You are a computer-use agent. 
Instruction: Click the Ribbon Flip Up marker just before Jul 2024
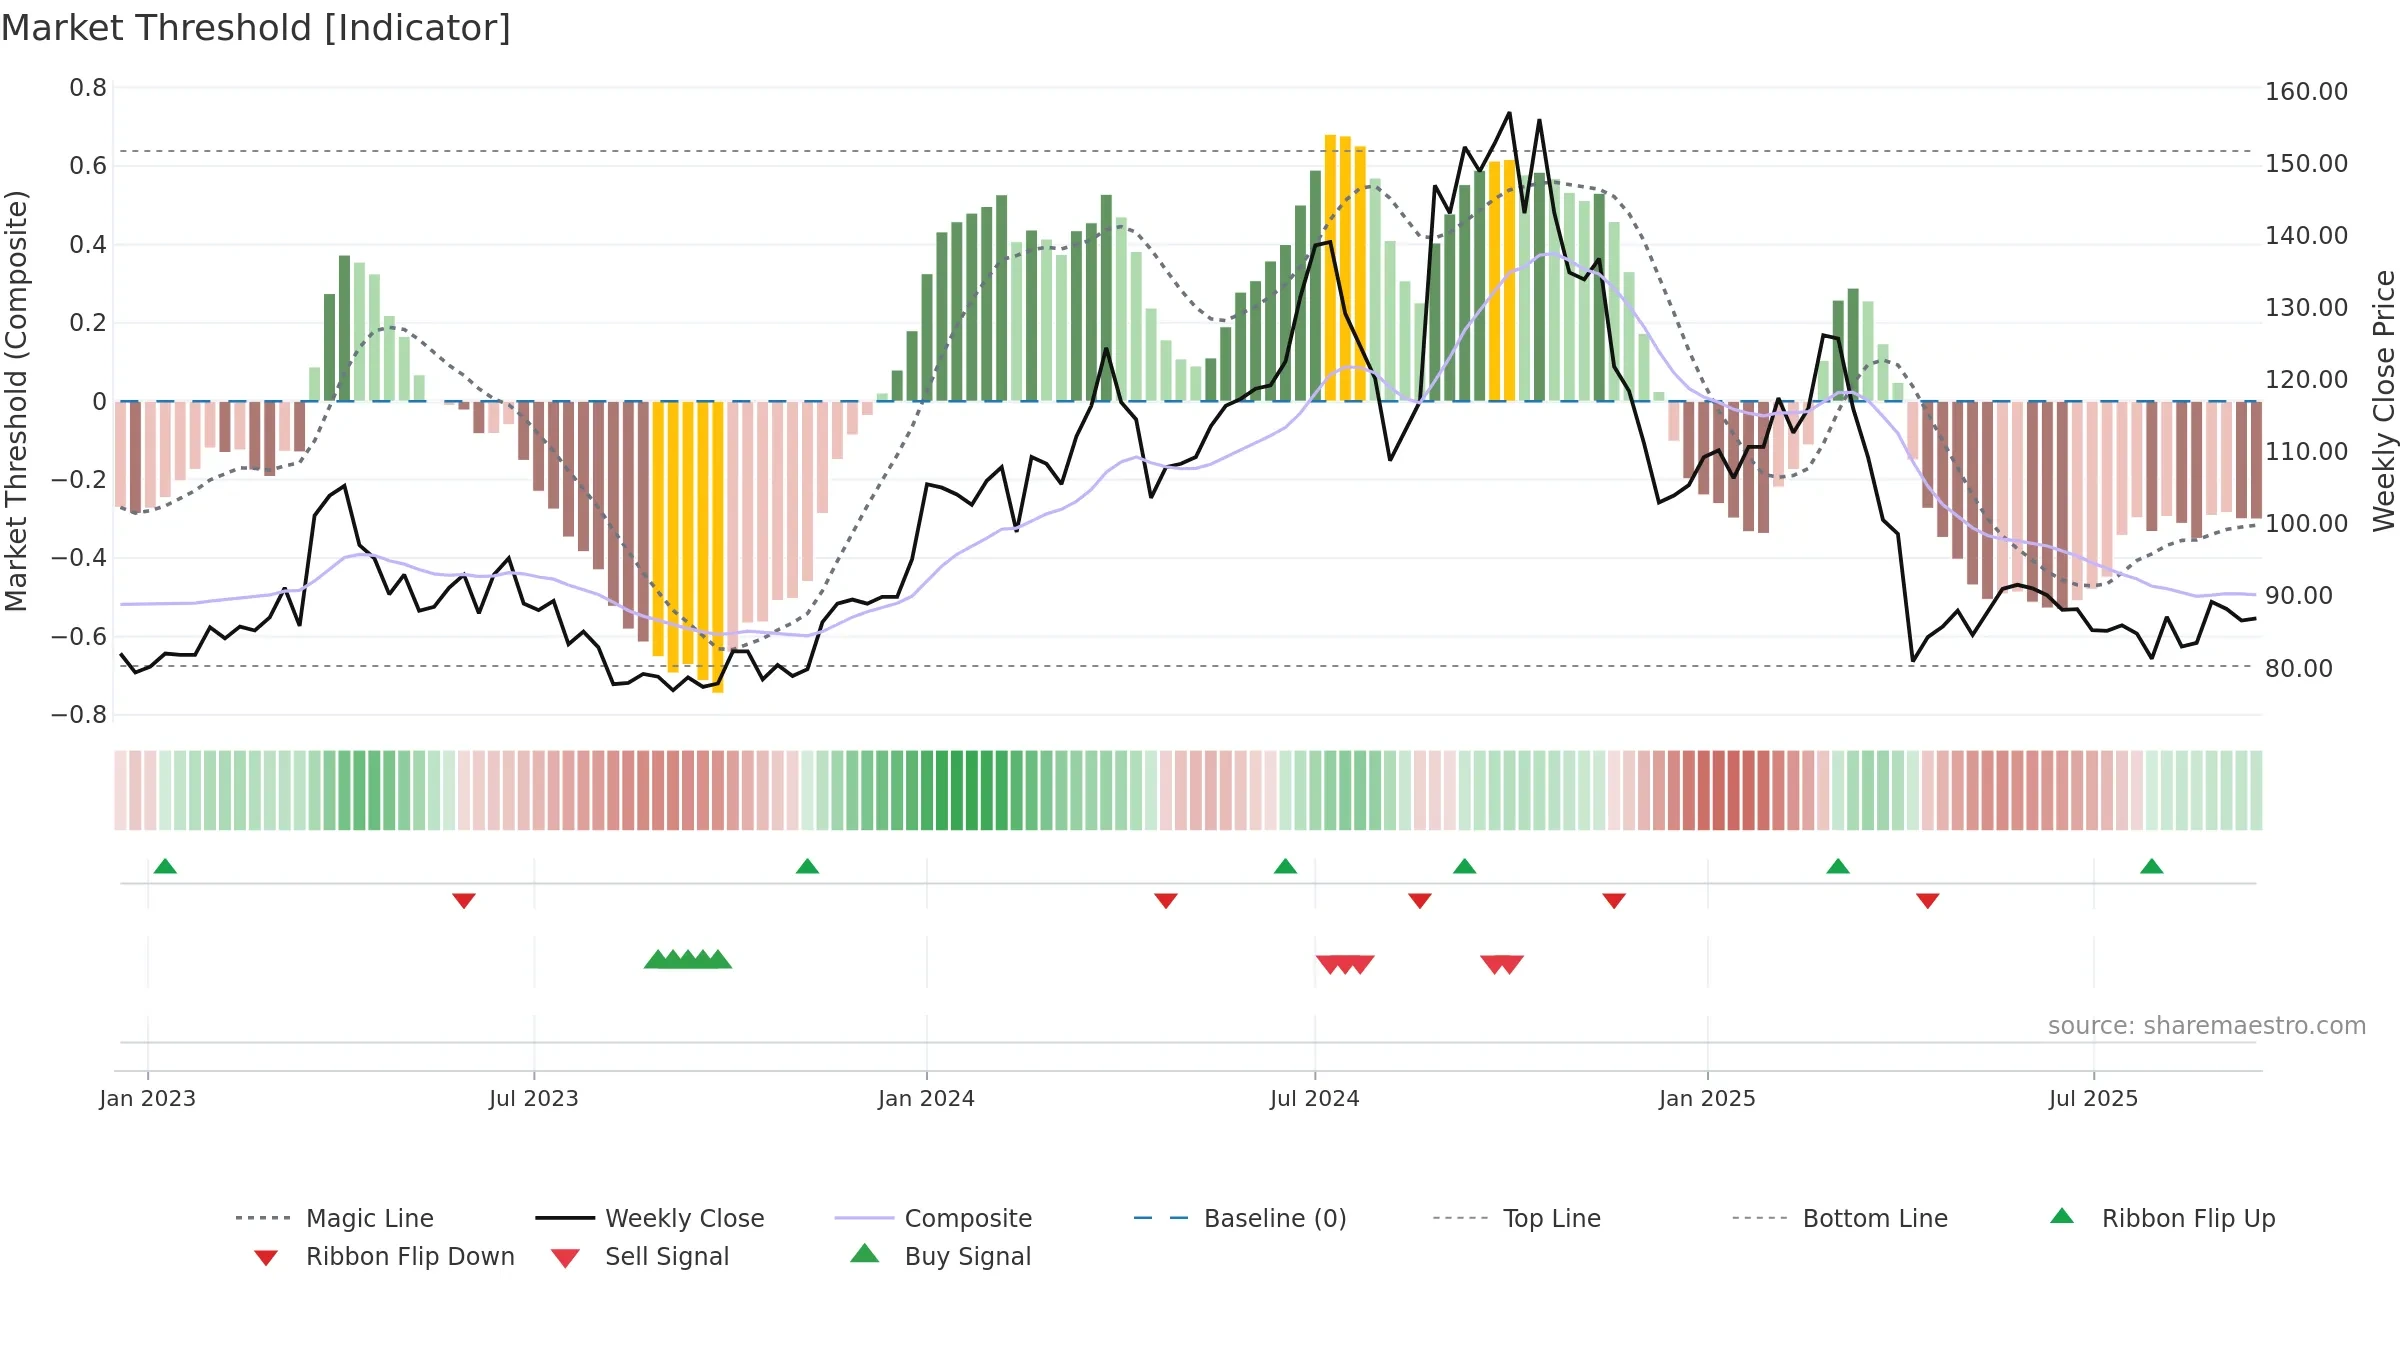pyautogui.click(x=1285, y=866)
